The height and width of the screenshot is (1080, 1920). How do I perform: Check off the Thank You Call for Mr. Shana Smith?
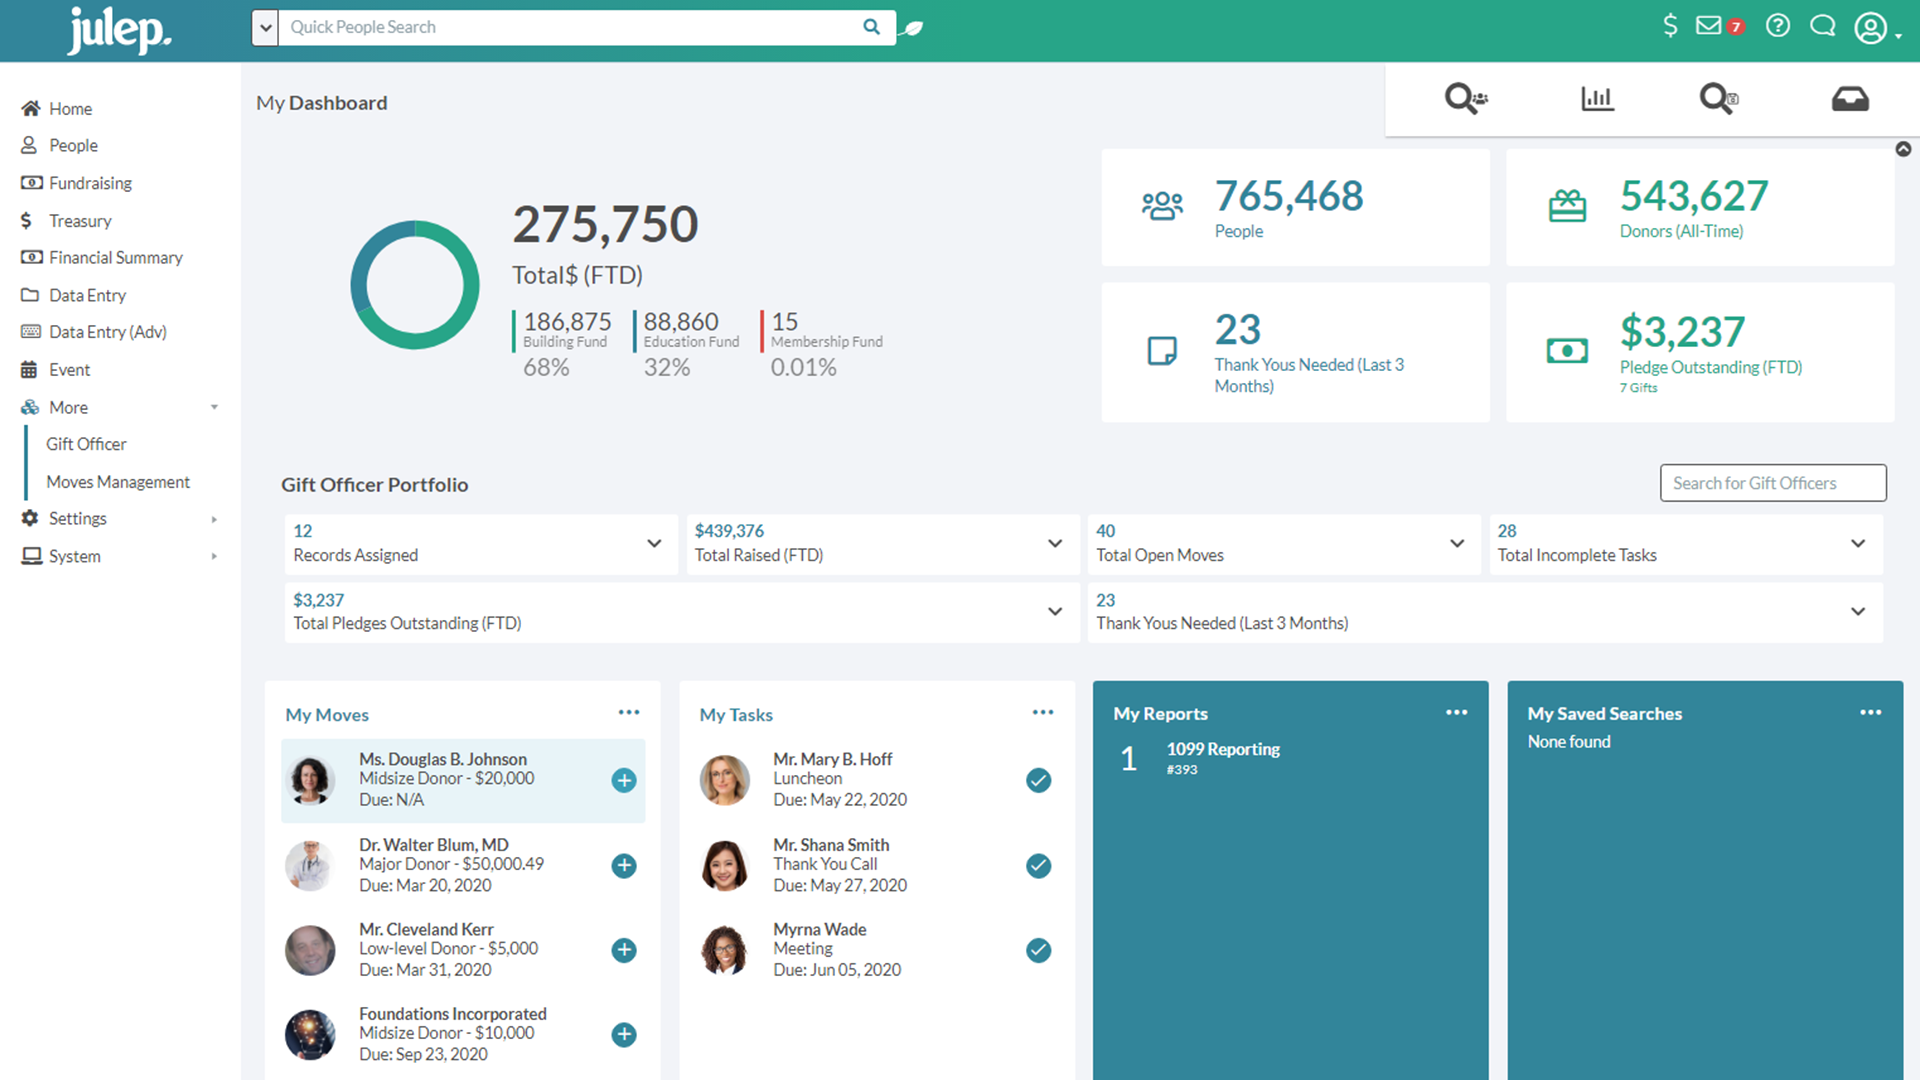[1038, 865]
